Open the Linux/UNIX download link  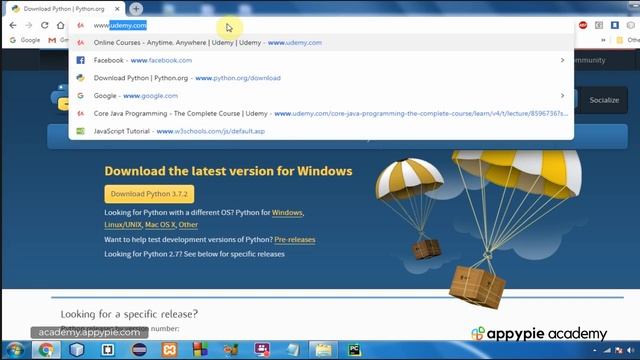coord(123,224)
